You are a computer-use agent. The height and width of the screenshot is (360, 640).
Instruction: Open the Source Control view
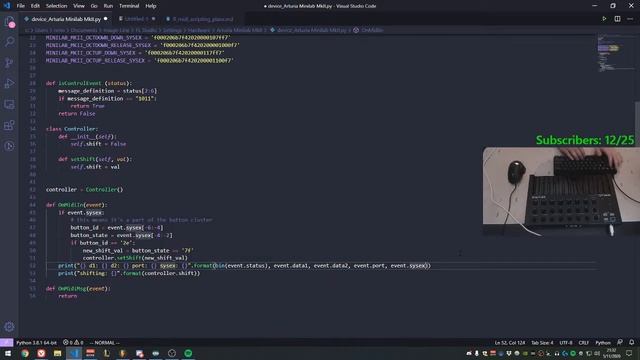pos(9,62)
